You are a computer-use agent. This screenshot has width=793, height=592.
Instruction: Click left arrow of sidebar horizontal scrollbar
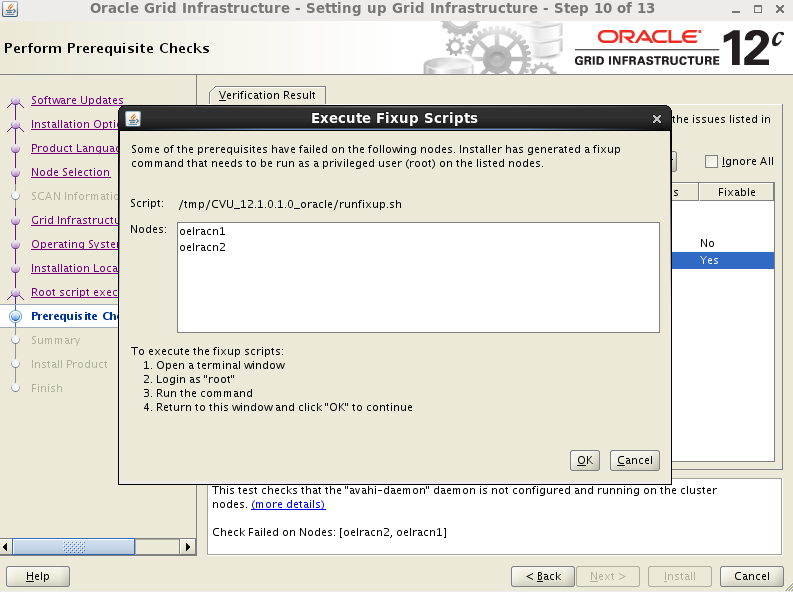pyautogui.click(x=6, y=547)
